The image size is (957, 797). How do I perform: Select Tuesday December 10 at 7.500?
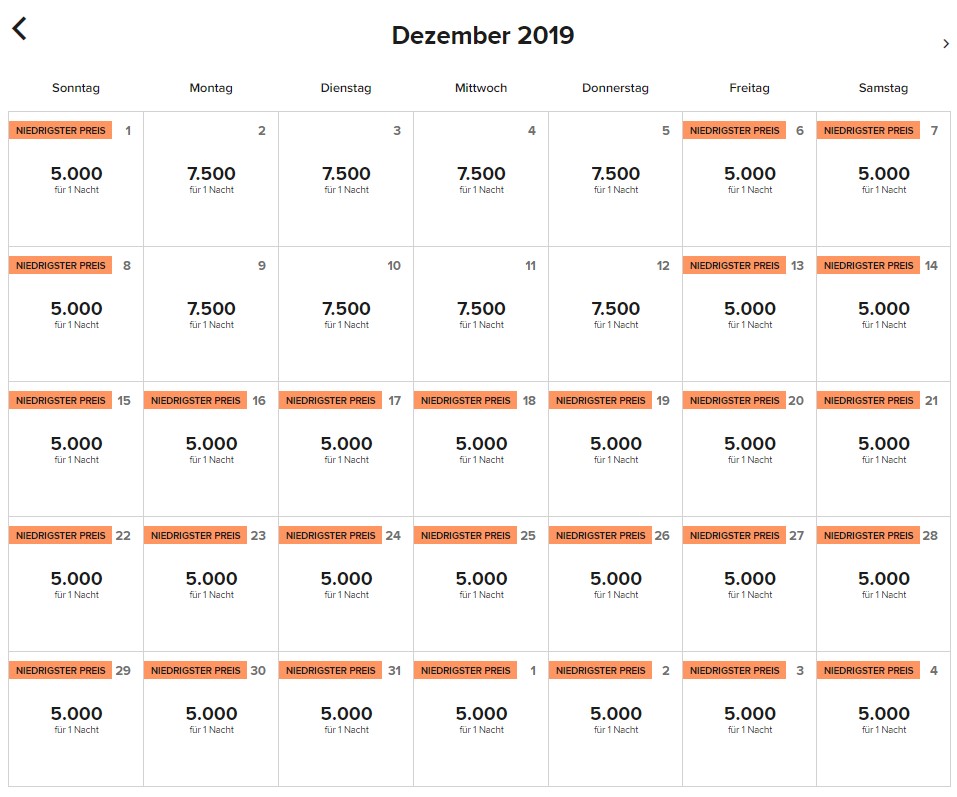coord(346,314)
